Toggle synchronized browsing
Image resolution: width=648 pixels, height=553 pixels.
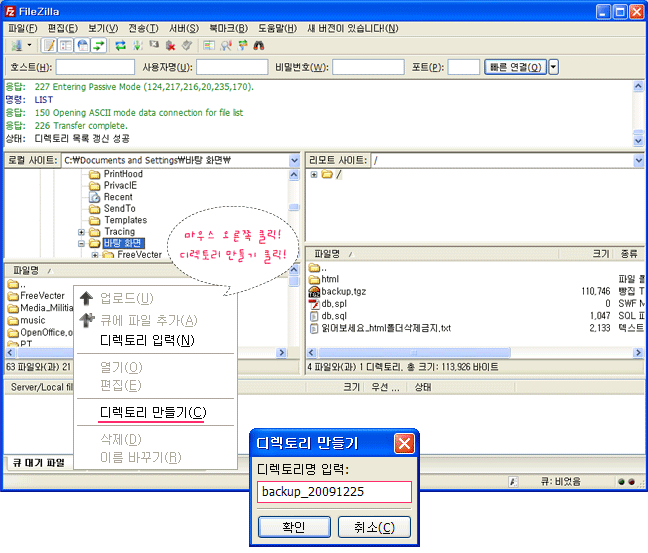pos(242,45)
